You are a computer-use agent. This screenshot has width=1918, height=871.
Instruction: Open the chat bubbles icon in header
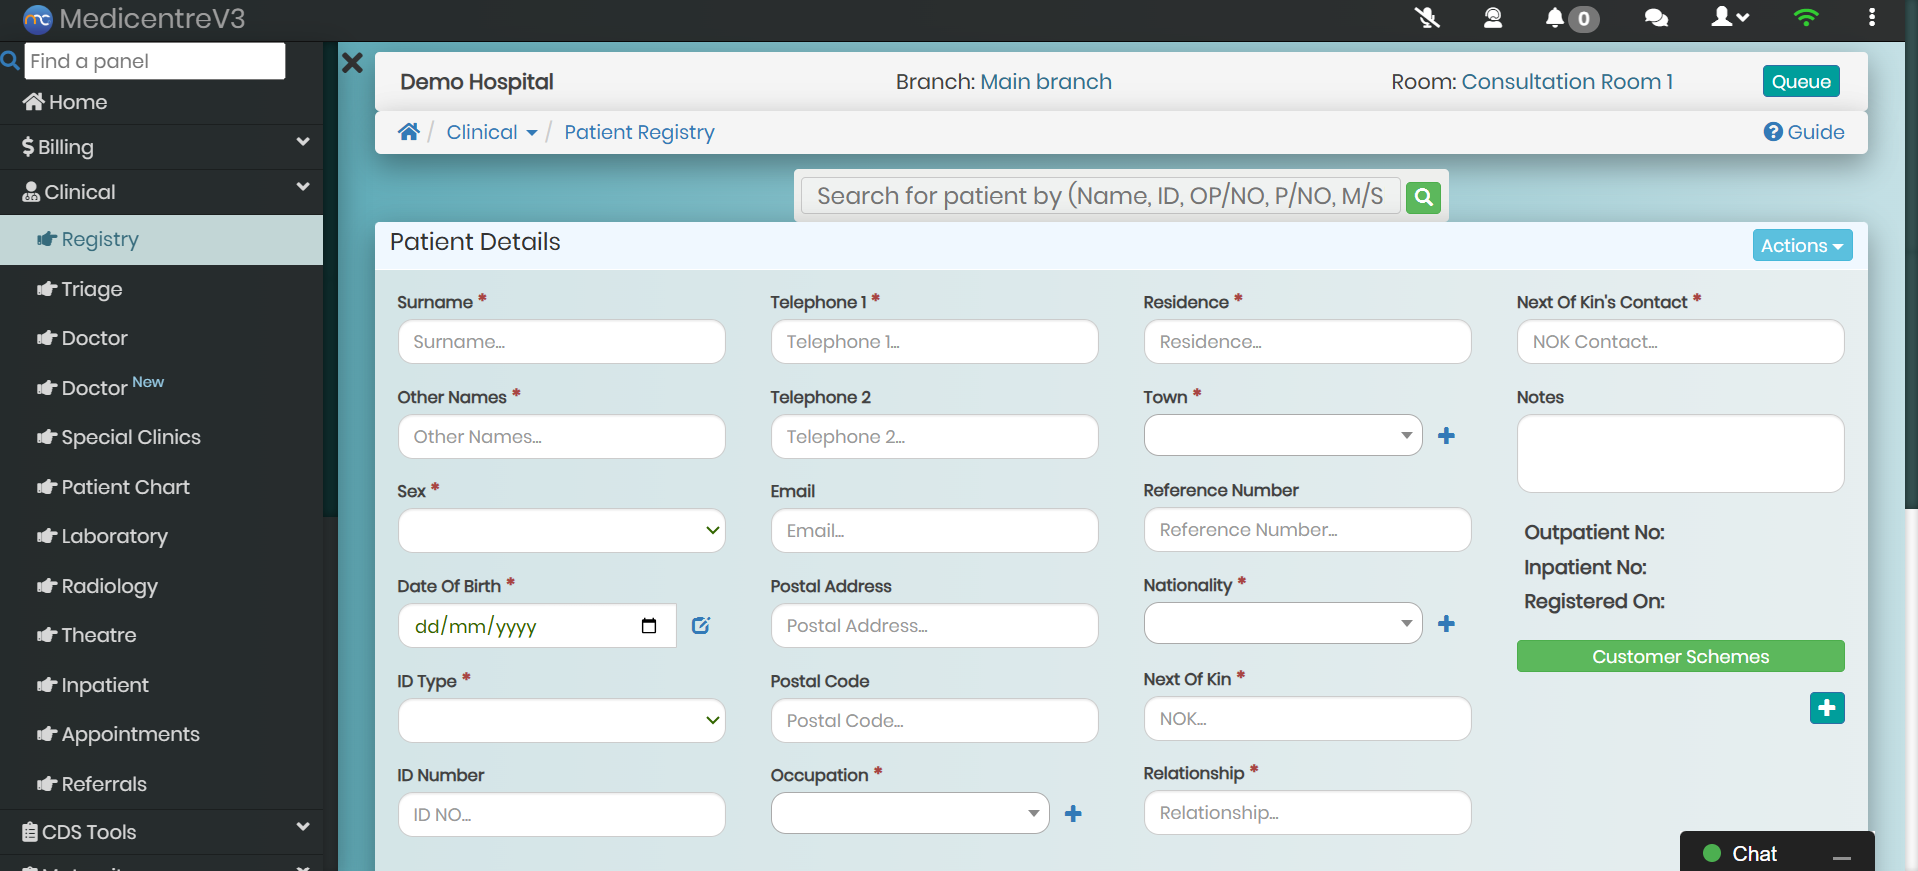coord(1656,18)
